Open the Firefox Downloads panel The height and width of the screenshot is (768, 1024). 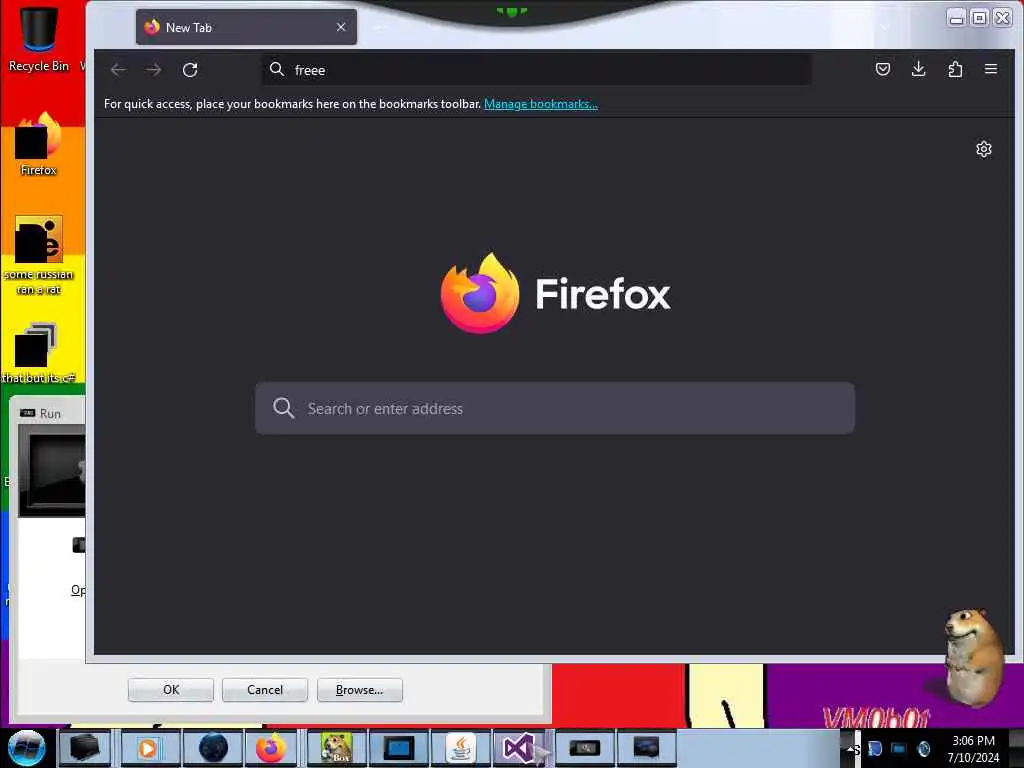(918, 69)
